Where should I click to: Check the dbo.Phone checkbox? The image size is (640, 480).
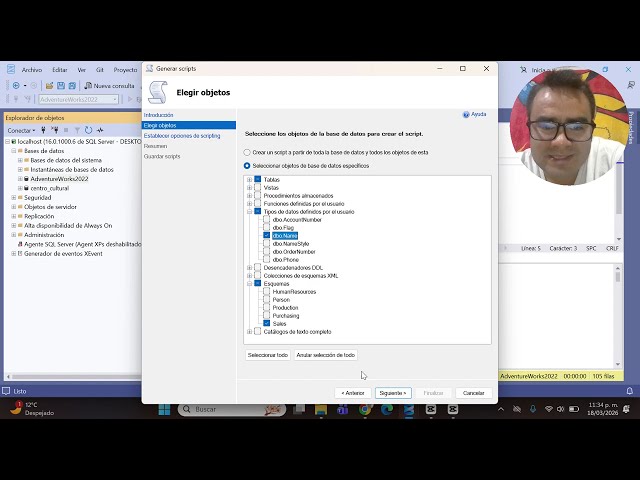[267, 260]
